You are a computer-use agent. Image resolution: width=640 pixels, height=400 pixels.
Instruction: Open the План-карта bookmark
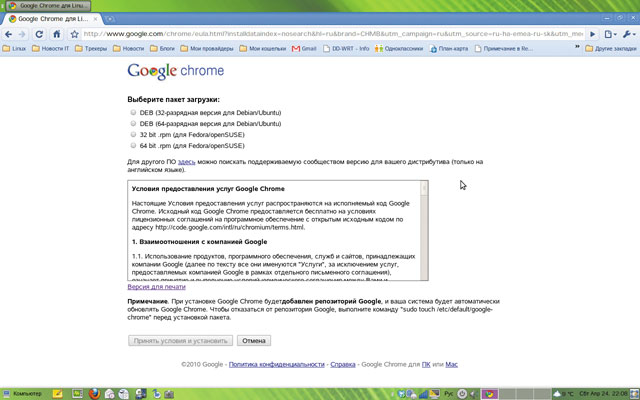[x=449, y=49]
